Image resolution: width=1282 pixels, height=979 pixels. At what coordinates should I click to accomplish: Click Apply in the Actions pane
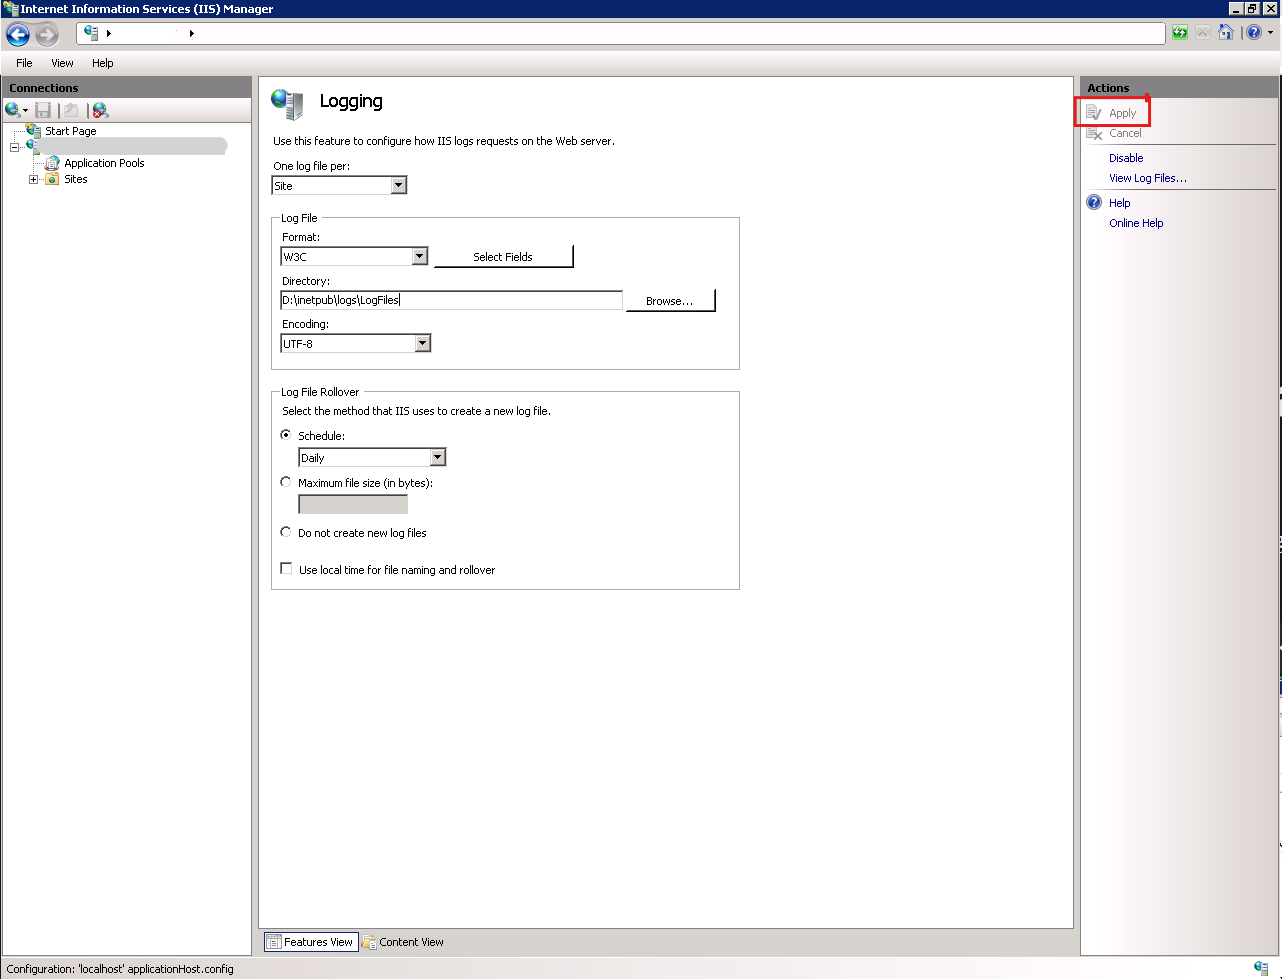pyautogui.click(x=1123, y=113)
